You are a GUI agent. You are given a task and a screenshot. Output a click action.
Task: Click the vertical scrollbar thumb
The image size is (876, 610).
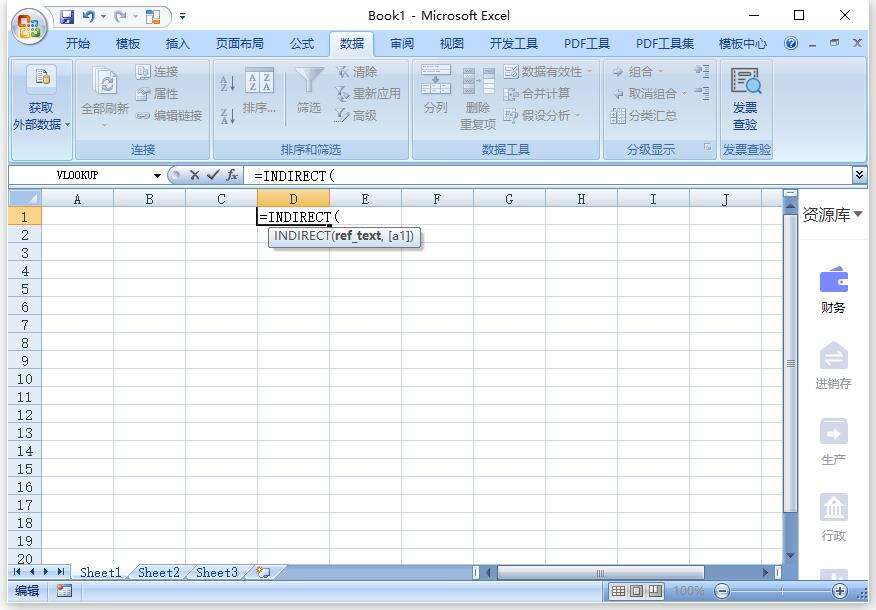pos(790,363)
